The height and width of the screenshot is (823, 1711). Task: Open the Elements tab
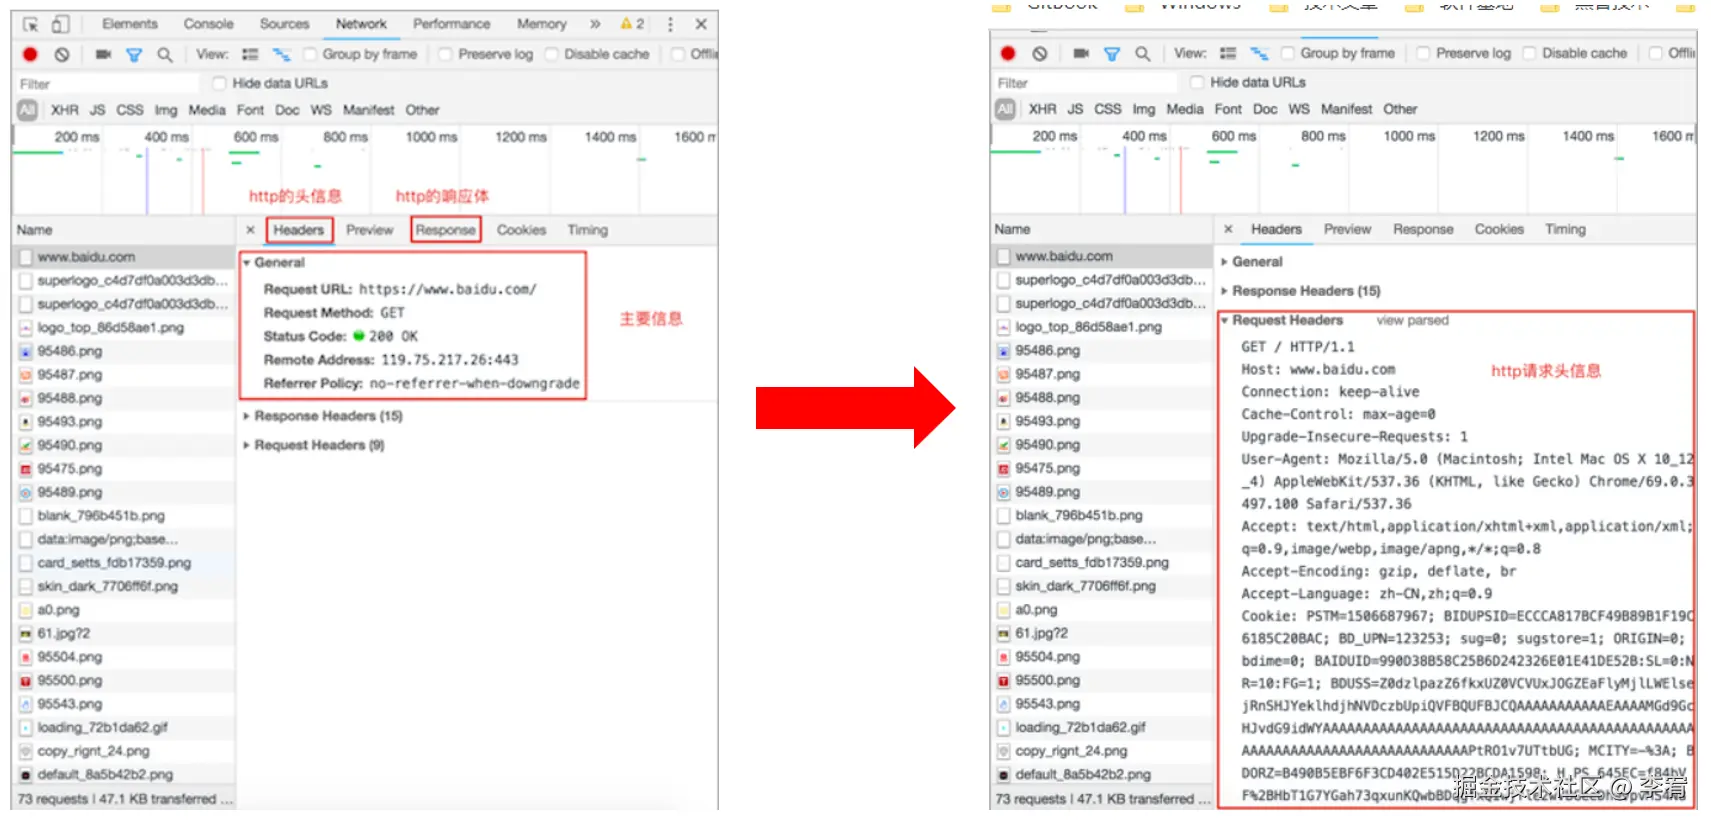coord(130,24)
